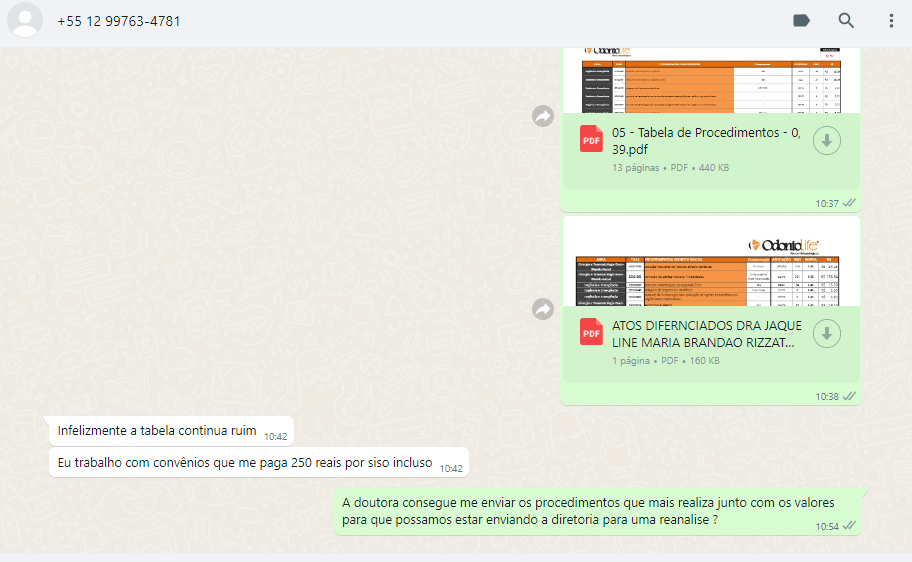This screenshot has width=912, height=562.
Task: Download 05 - Tabela de Procedimentos PDF
Action: 826,141
